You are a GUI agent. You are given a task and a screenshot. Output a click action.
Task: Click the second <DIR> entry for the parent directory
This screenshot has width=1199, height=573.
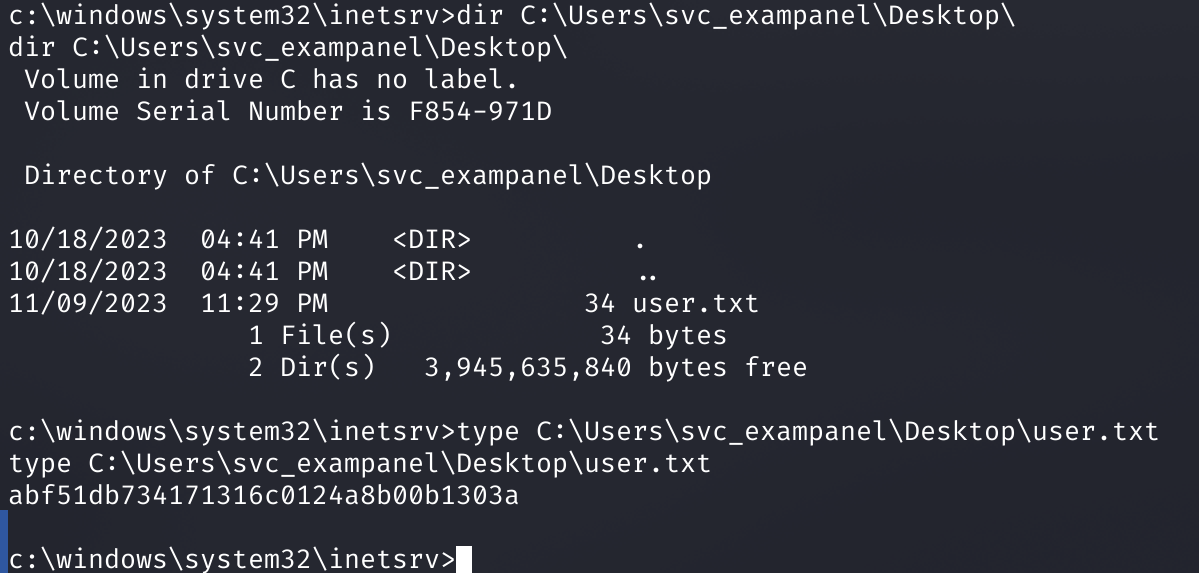click(432, 272)
